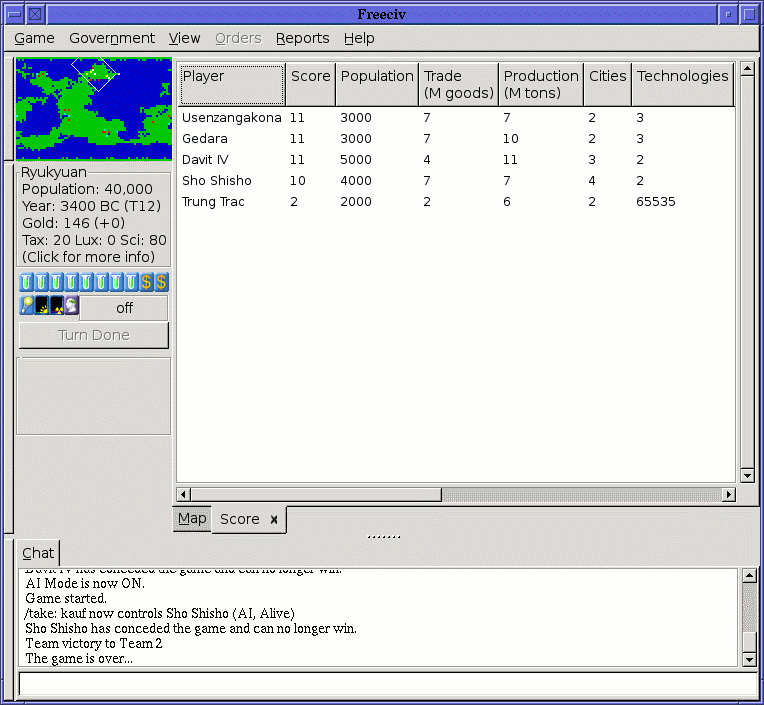This screenshot has height=705, width=764.
Task: Open the Reports menu
Action: tap(303, 38)
